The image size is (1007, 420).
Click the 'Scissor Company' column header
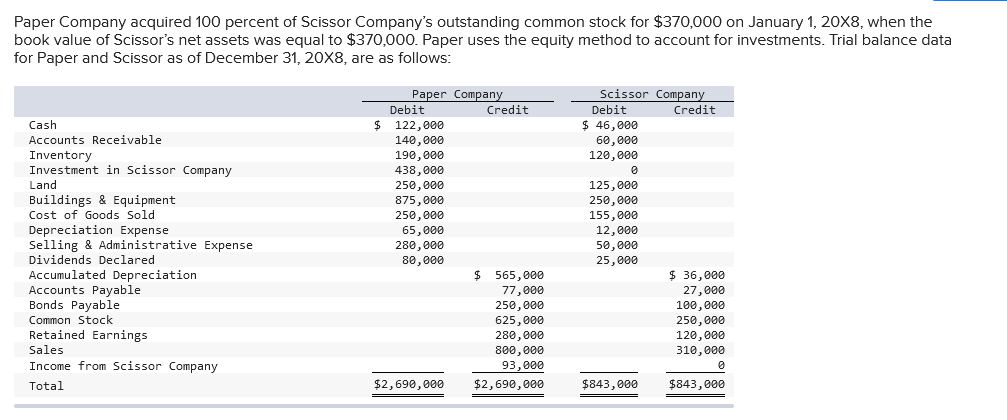tap(652, 94)
